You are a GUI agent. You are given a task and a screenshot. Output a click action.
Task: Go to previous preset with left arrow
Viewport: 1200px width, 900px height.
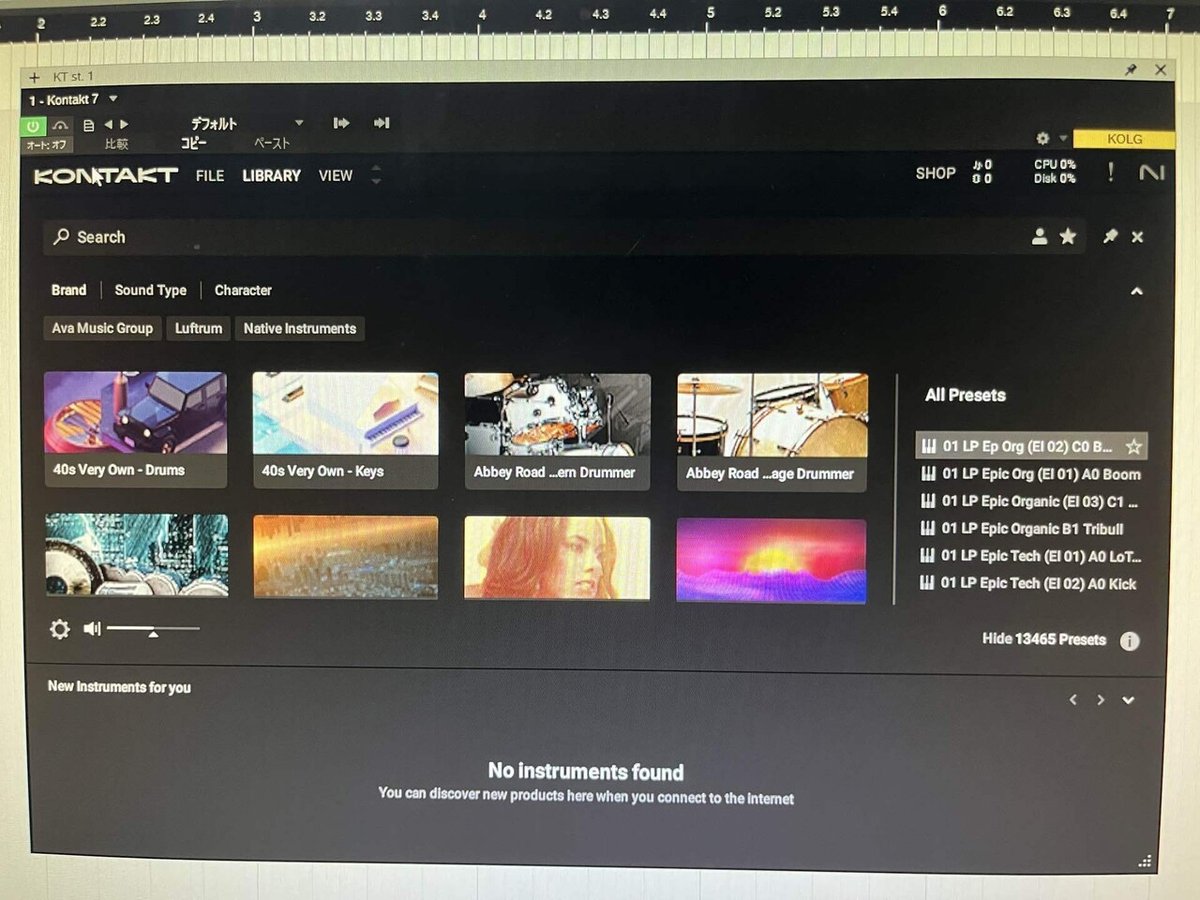[108, 125]
